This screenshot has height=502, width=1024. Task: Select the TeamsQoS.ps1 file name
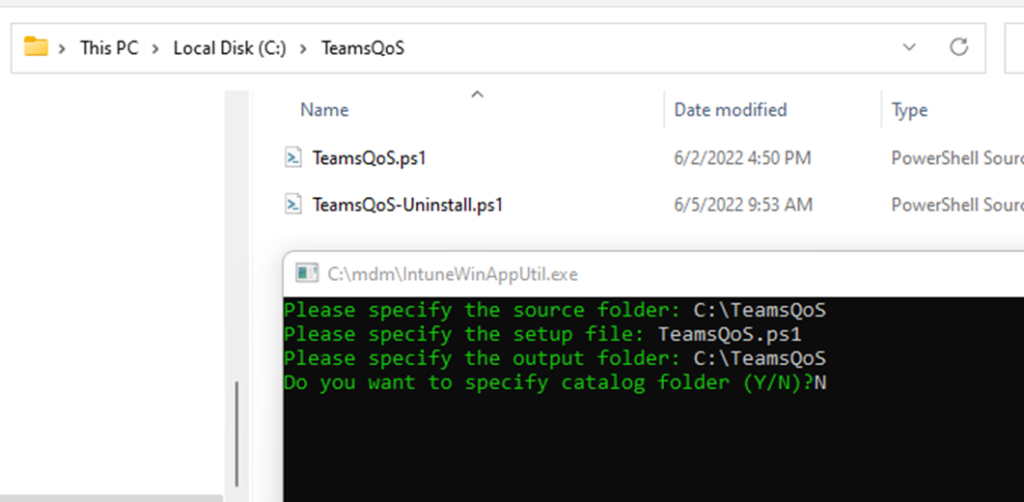[x=369, y=158]
